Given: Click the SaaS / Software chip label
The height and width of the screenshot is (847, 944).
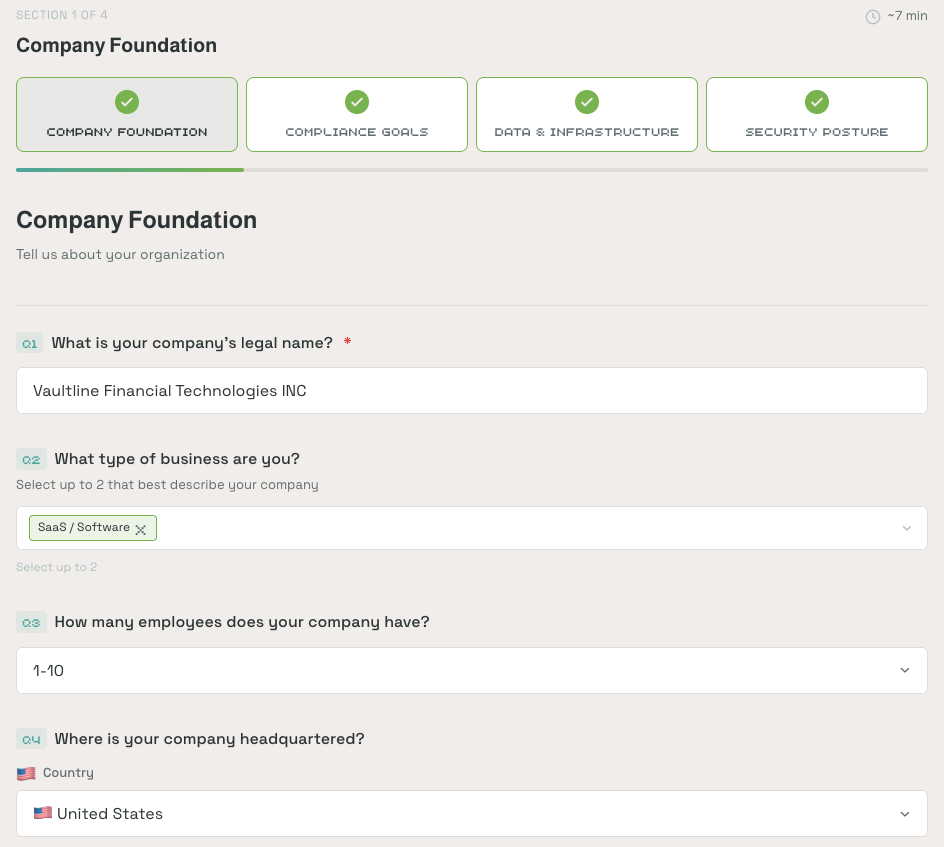Looking at the screenshot, I should pos(84,527).
